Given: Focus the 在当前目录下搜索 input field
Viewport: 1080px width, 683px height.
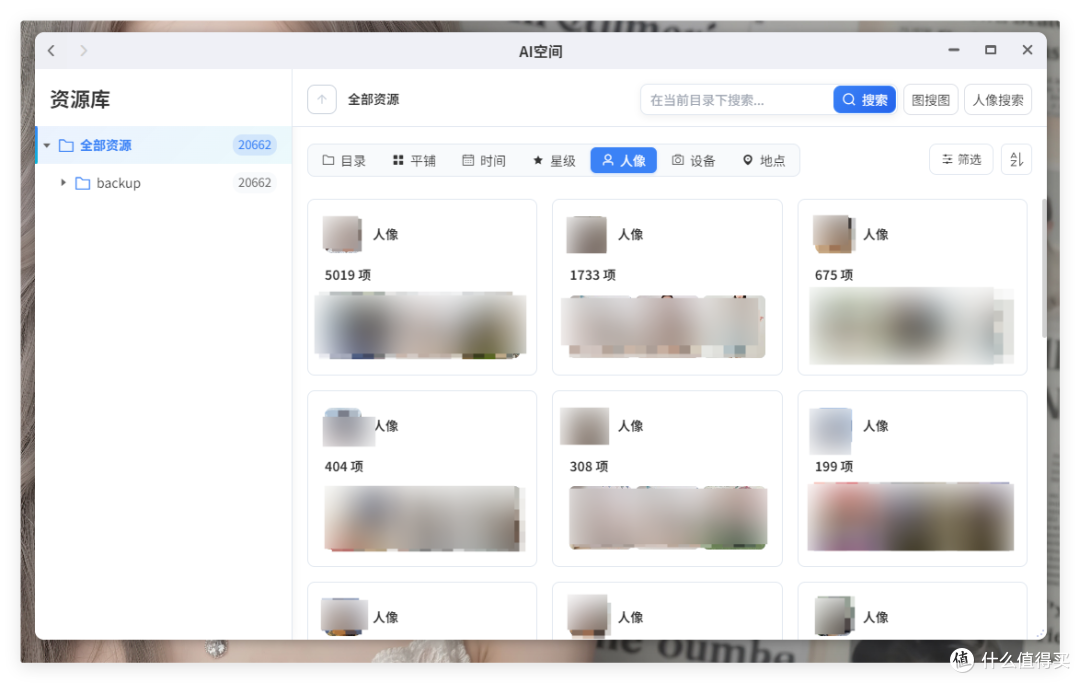Looking at the screenshot, I should pos(736,100).
